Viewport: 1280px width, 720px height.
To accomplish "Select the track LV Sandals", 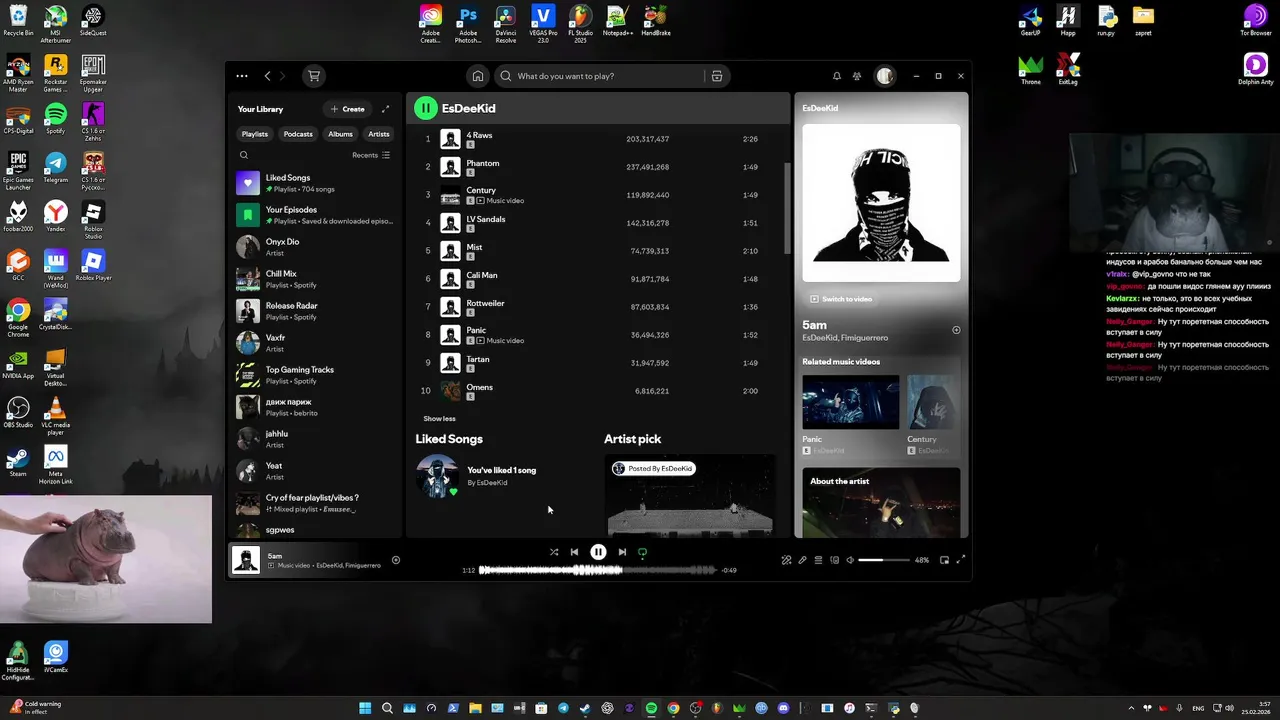I will click(x=598, y=223).
